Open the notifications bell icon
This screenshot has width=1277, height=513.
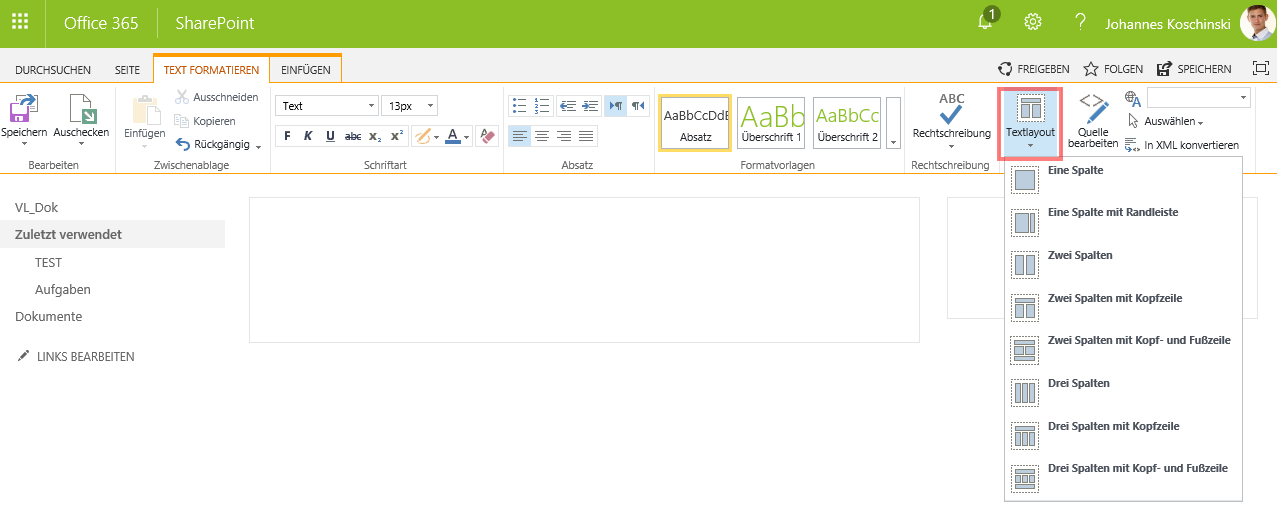click(x=986, y=23)
